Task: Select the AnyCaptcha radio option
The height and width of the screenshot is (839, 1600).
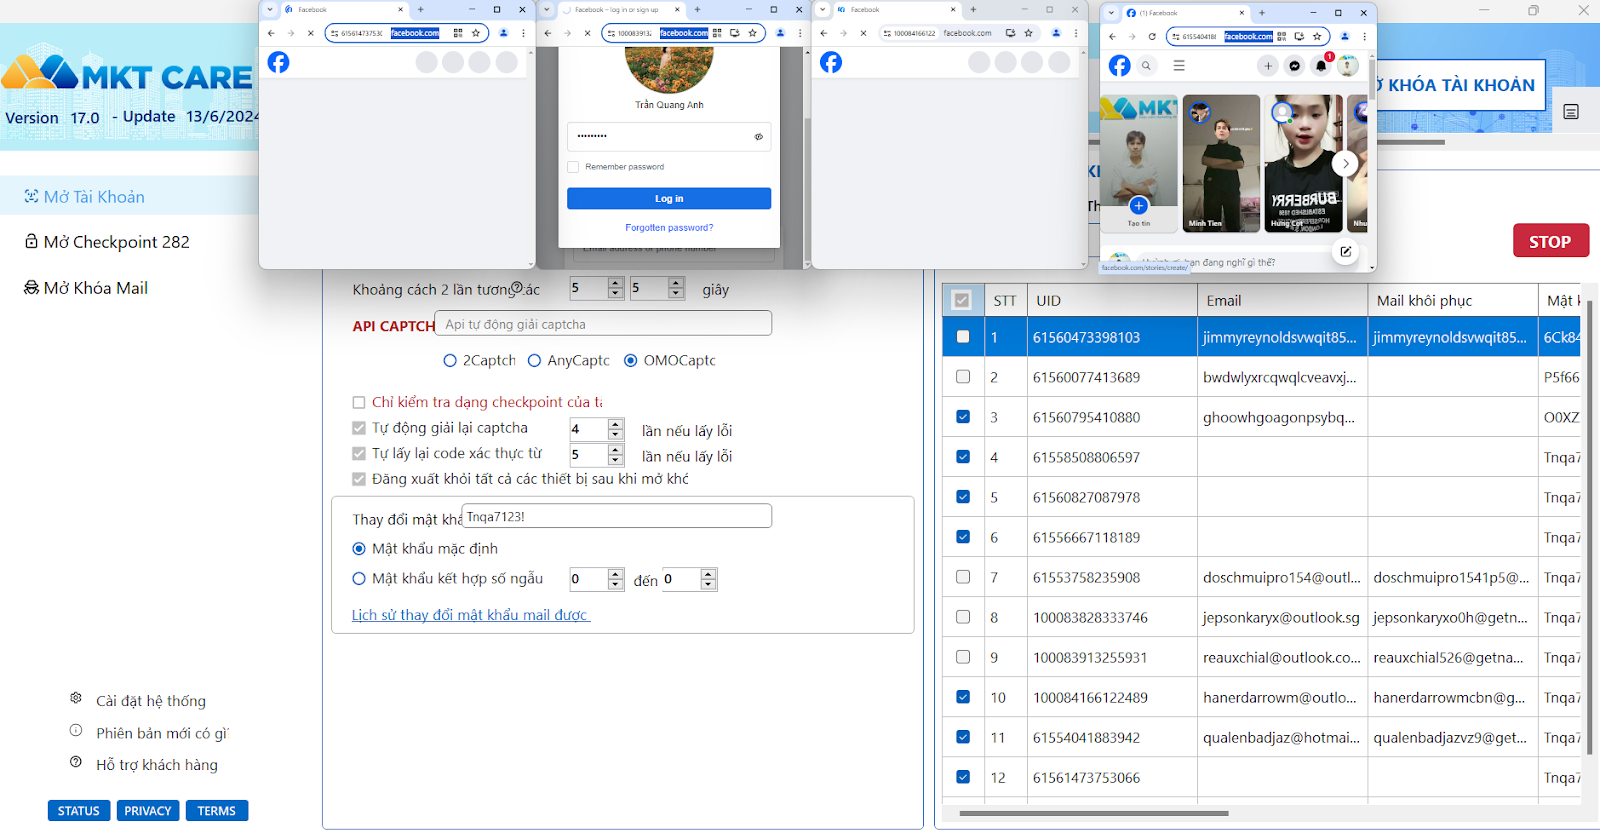Action: click(x=534, y=360)
